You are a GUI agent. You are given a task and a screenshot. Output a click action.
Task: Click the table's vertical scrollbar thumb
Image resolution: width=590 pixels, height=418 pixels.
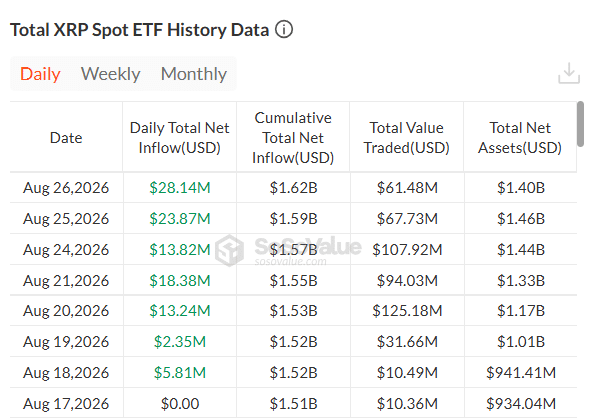[581, 124]
